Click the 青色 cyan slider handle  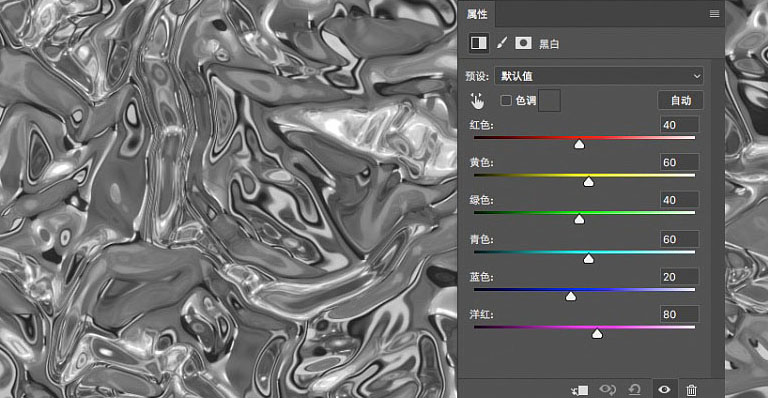(589, 258)
